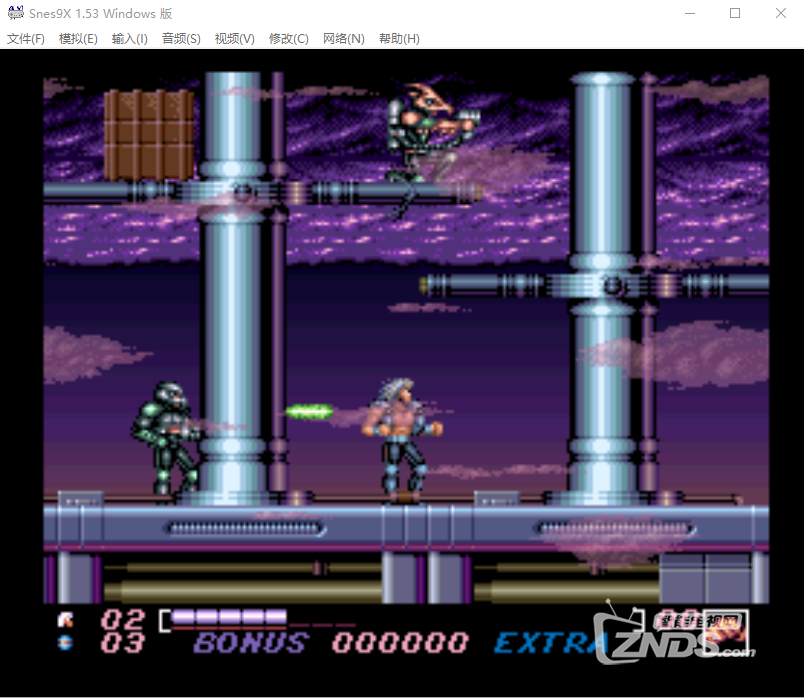The width and height of the screenshot is (804, 698).
Task: Click the 000000 score counter
Action: coord(400,643)
